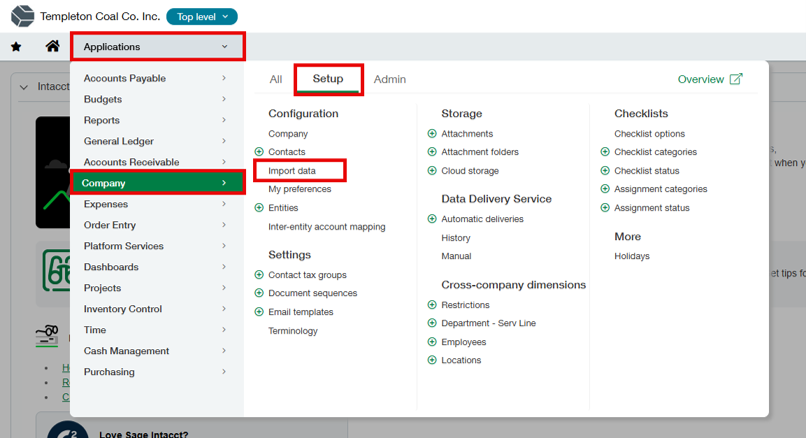
Task: Open the Applications dropdown menu
Action: coord(157,47)
